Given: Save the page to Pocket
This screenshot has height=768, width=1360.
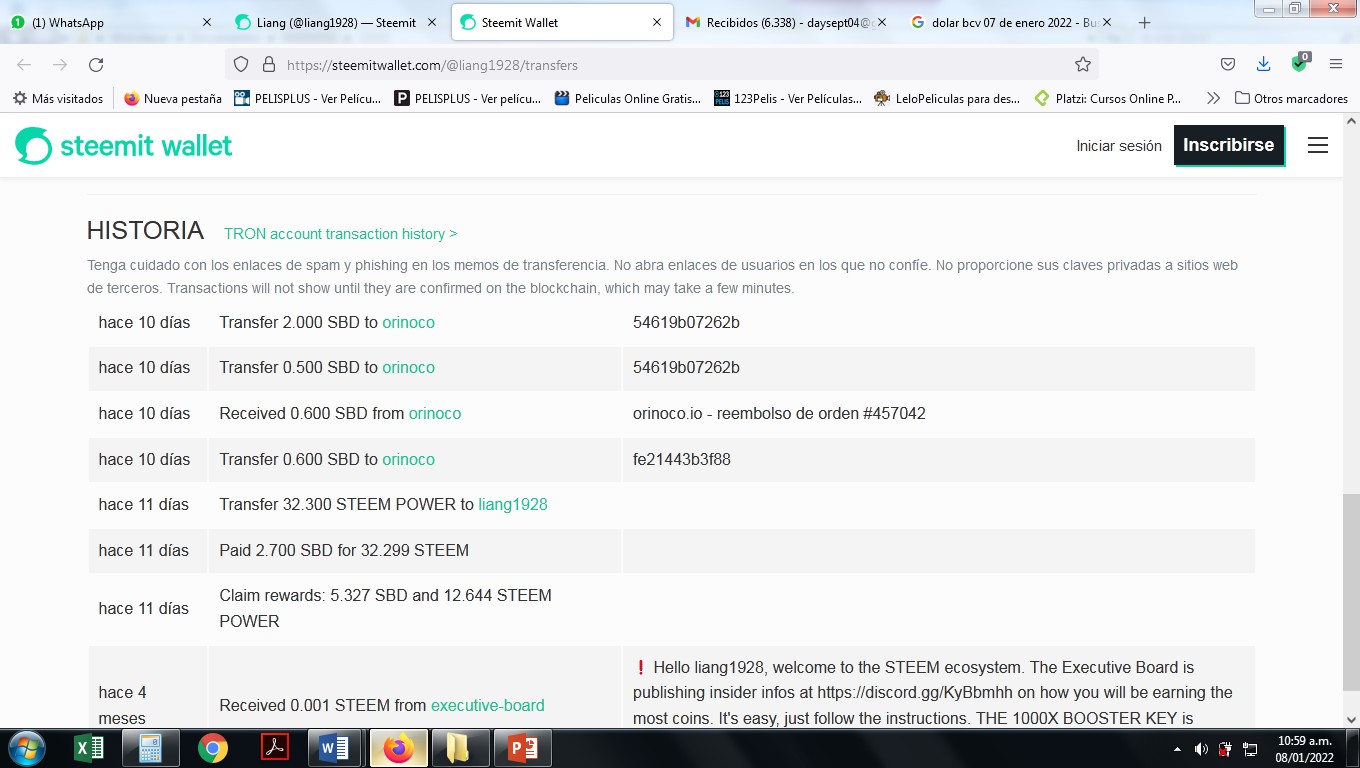Looking at the screenshot, I should coord(1228,65).
